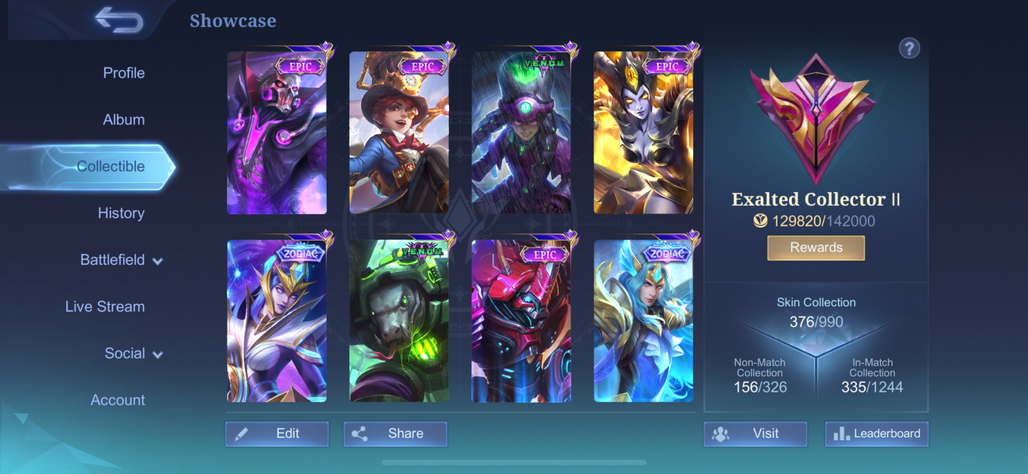Click the people icon on Visit
Viewport: 1028px width, 474px height.
coord(721,433)
